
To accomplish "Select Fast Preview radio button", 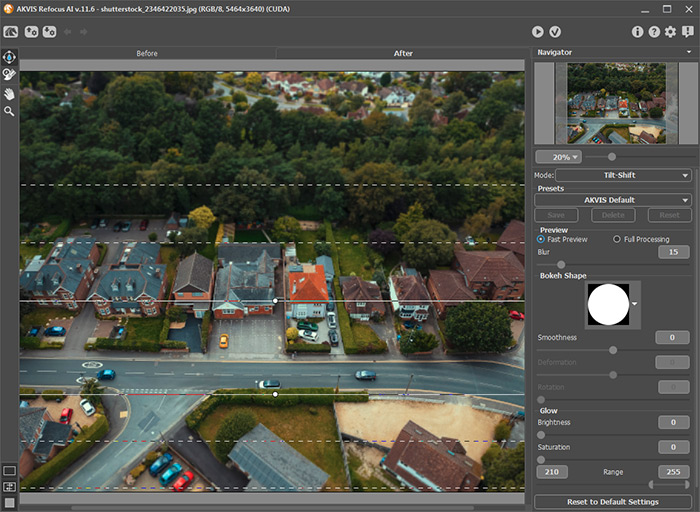I will click(x=541, y=239).
